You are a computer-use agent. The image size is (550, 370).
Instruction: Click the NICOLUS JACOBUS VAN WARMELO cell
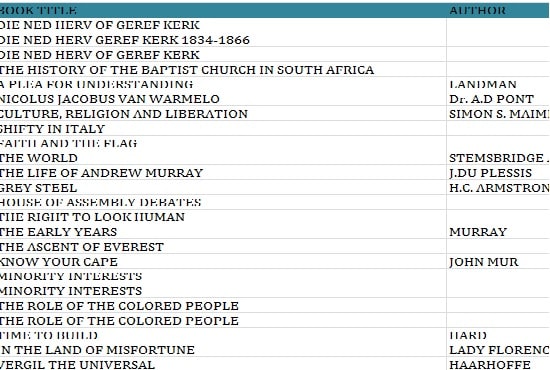[223, 99]
